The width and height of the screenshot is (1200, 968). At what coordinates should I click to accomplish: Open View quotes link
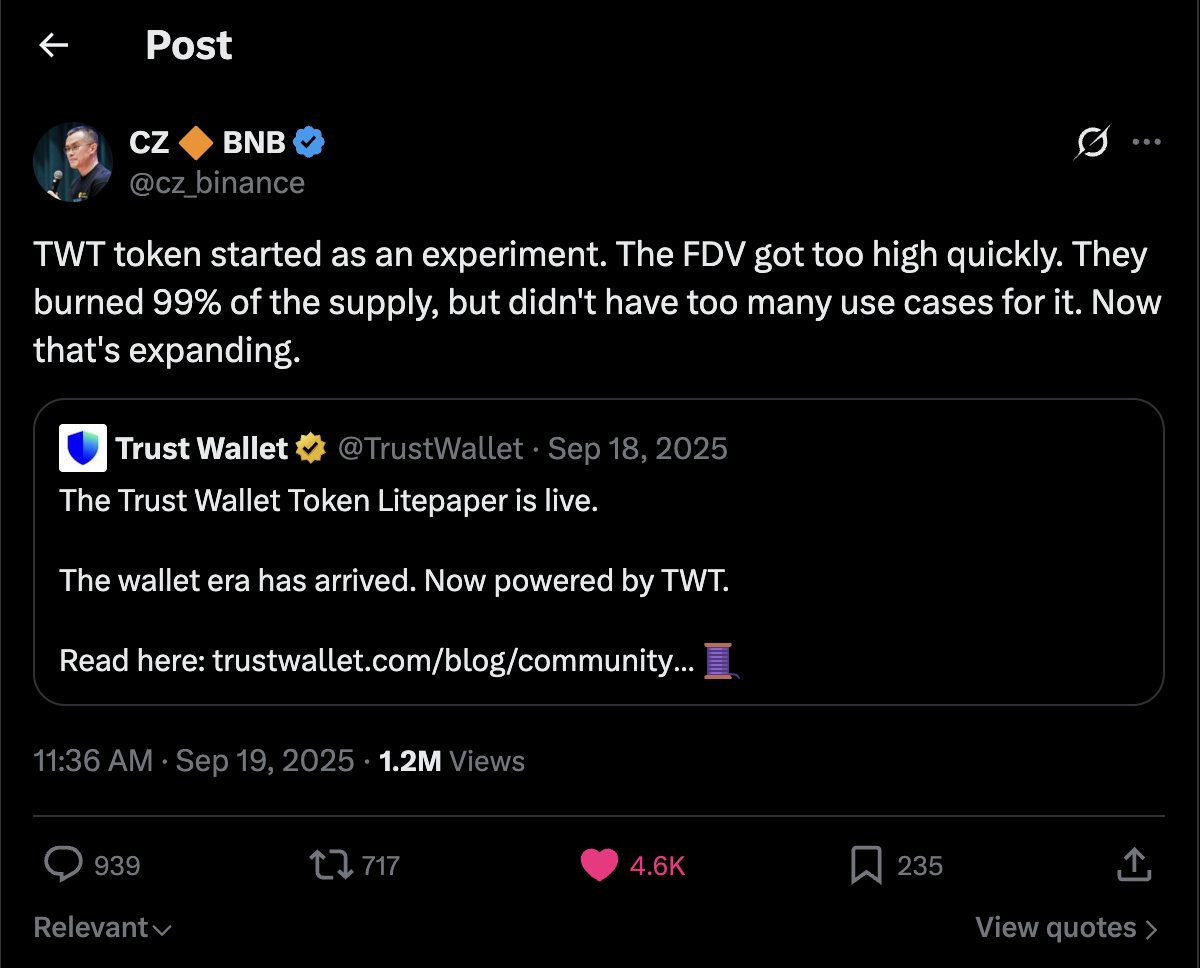[1066, 928]
